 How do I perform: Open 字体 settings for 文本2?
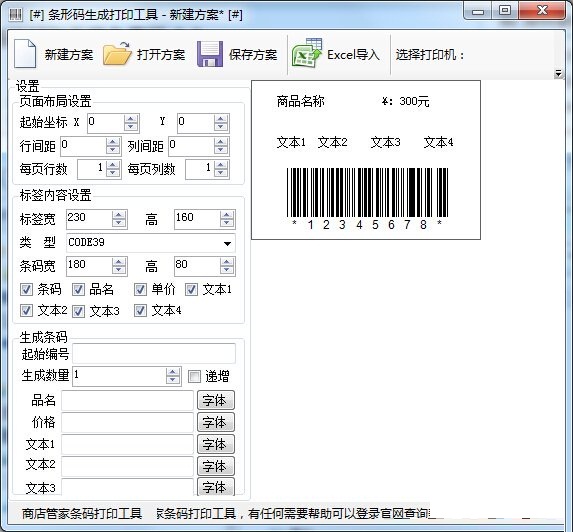point(216,466)
